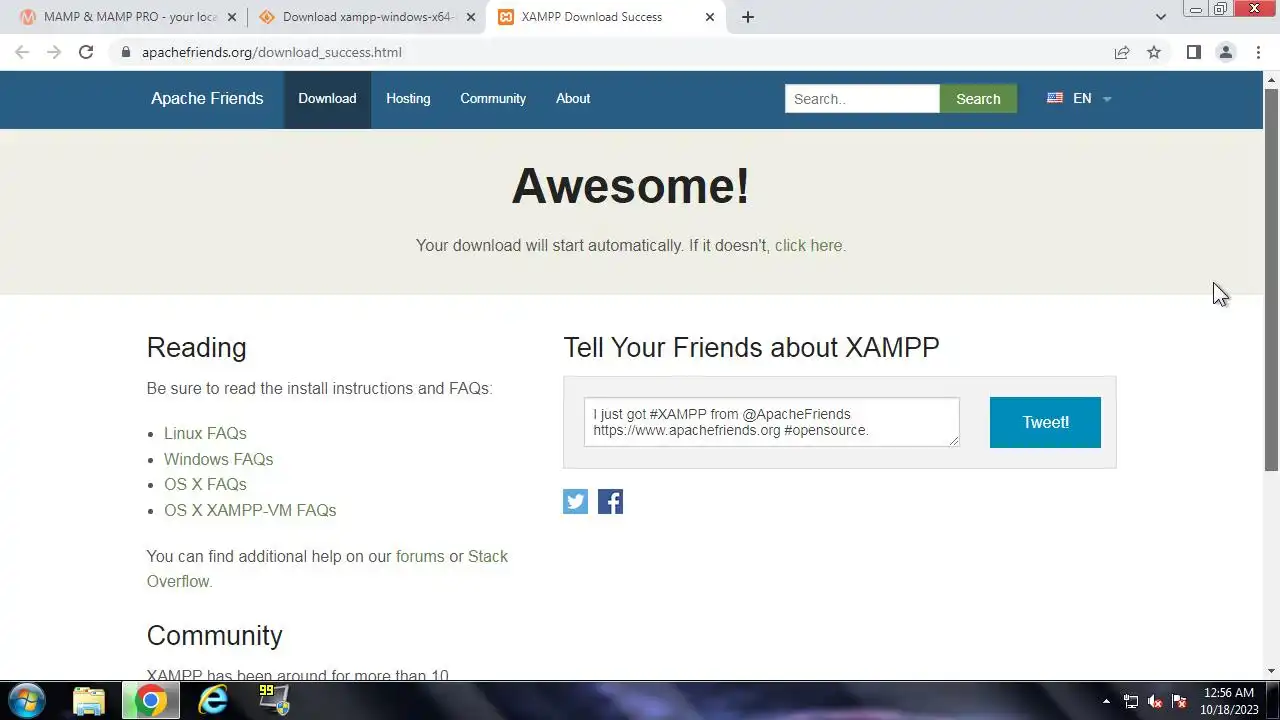Click the green Search button
The height and width of the screenshot is (720, 1280).
point(978,98)
